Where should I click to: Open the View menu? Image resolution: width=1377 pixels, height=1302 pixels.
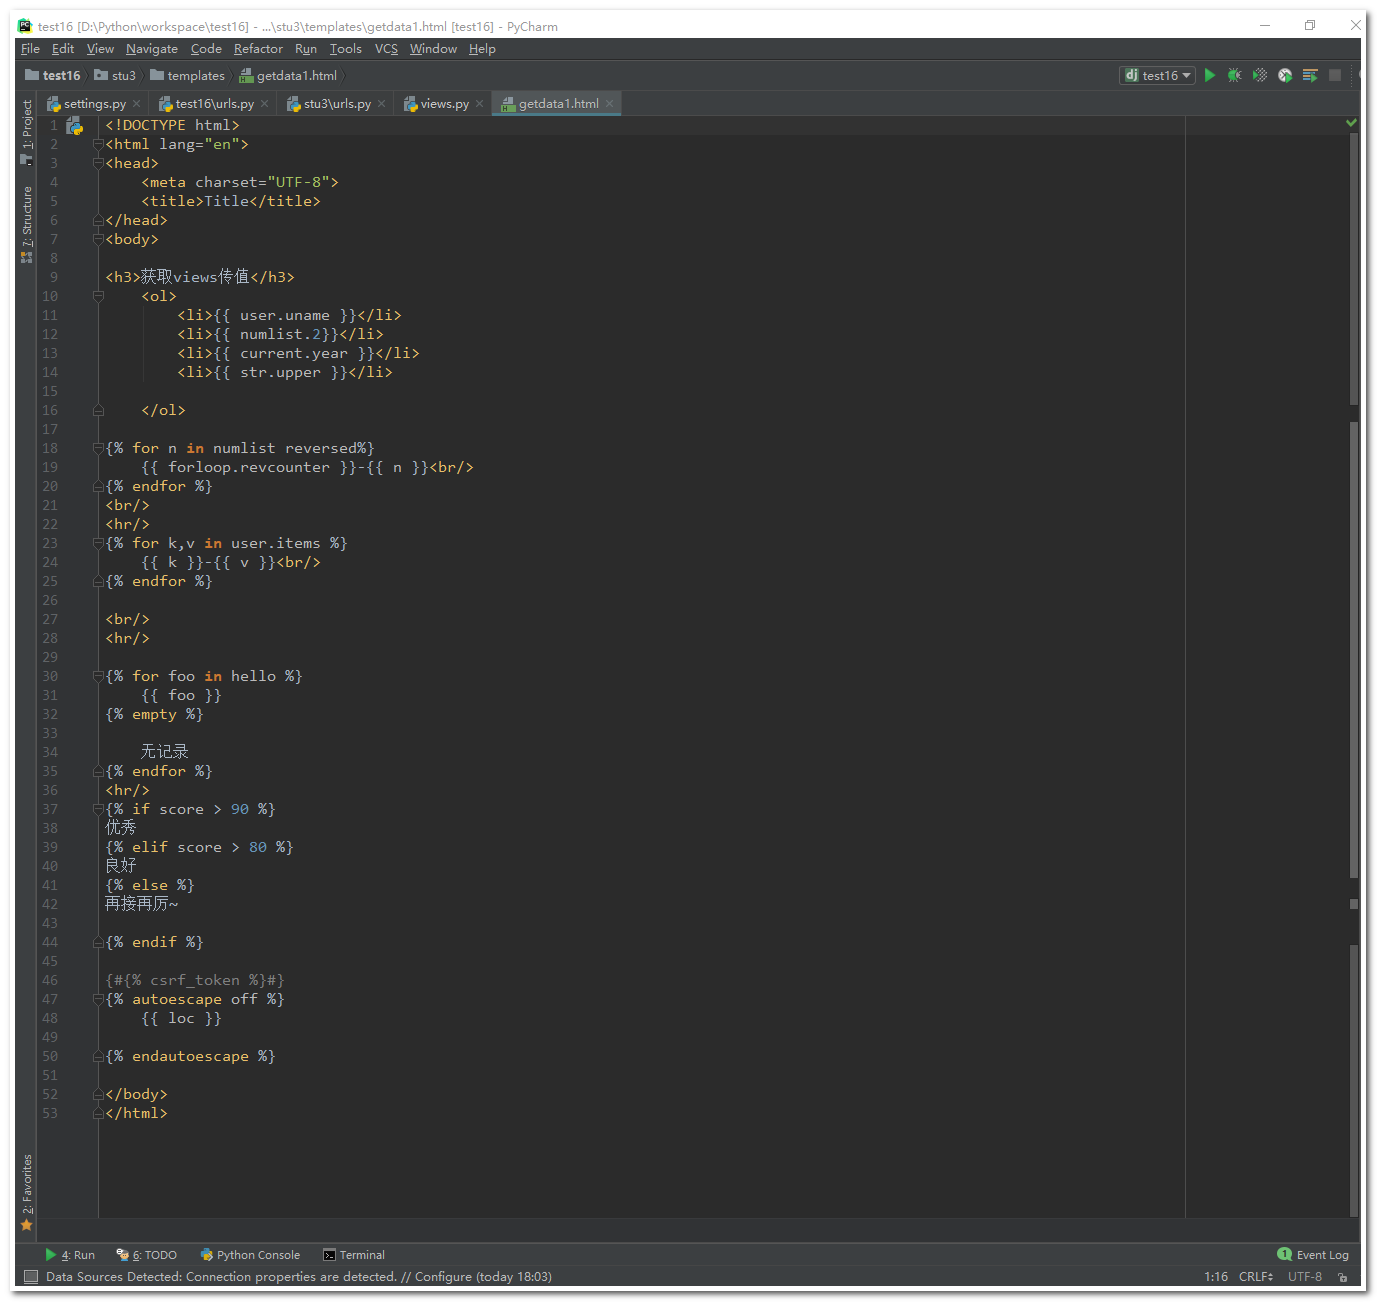(x=100, y=49)
